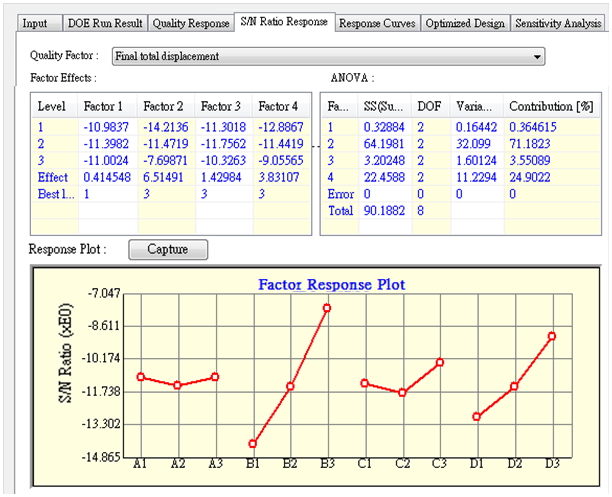Click the SS column header in ANOVA
The width and height of the screenshot is (612, 497).
click(x=384, y=106)
